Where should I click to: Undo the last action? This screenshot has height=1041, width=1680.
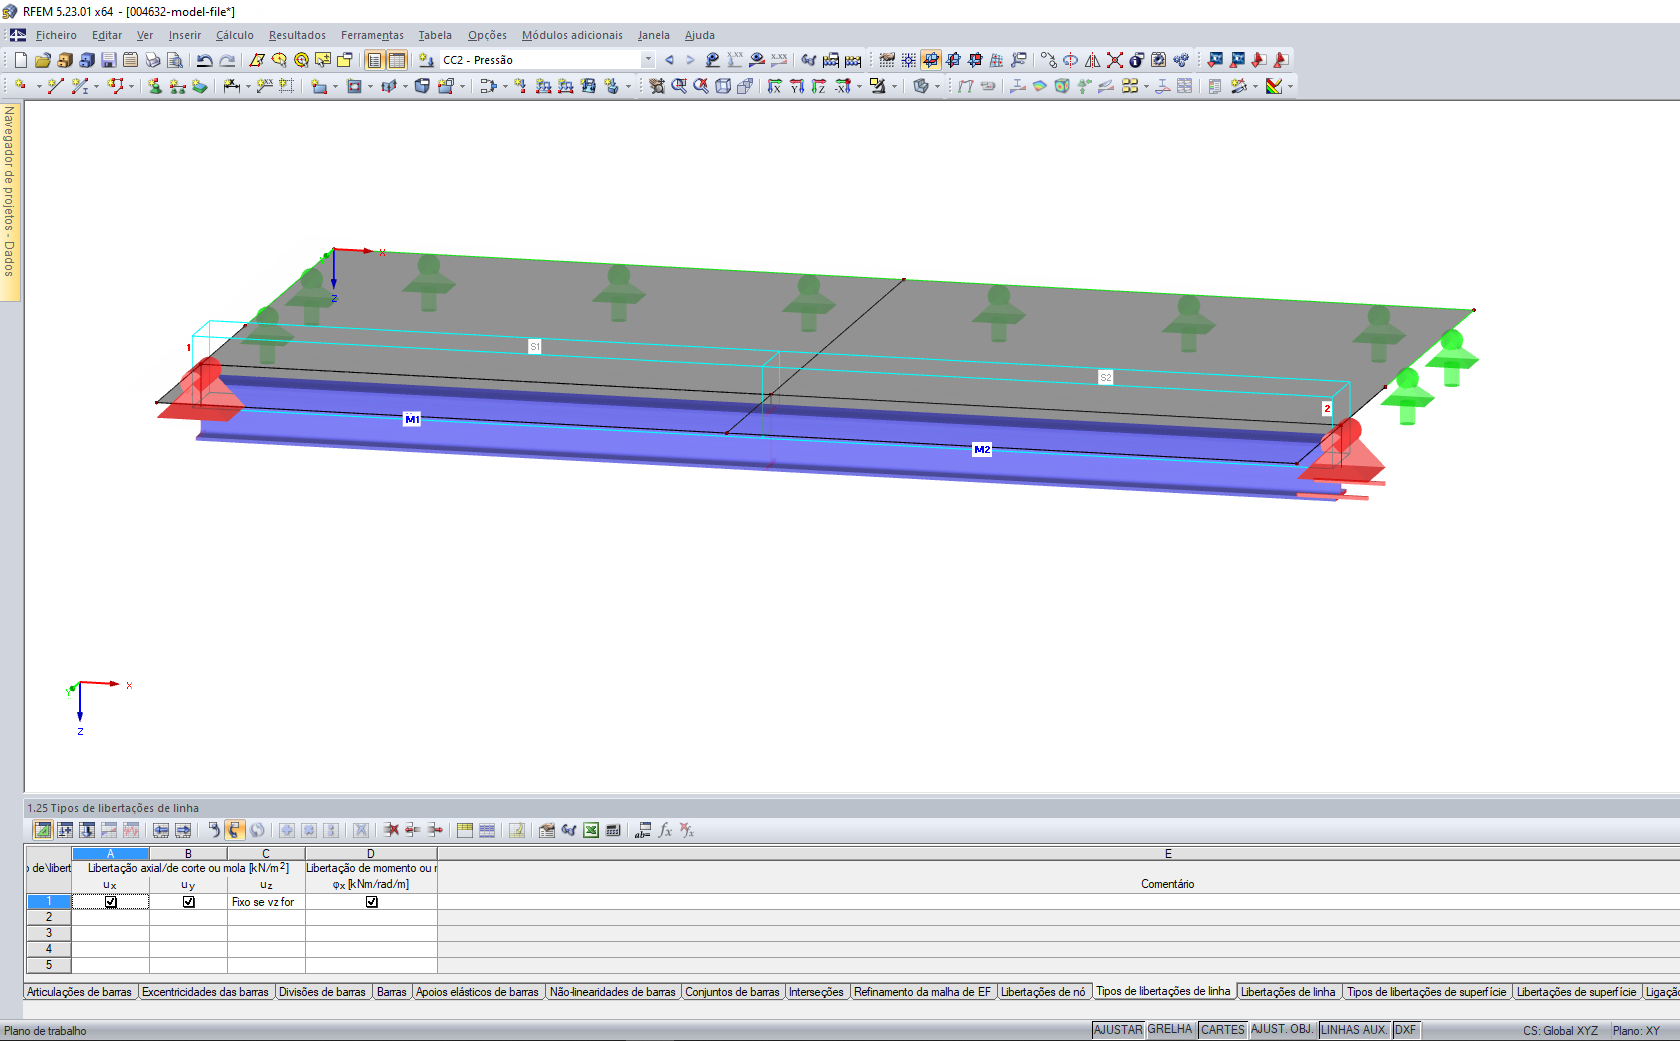tap(205, 60)
